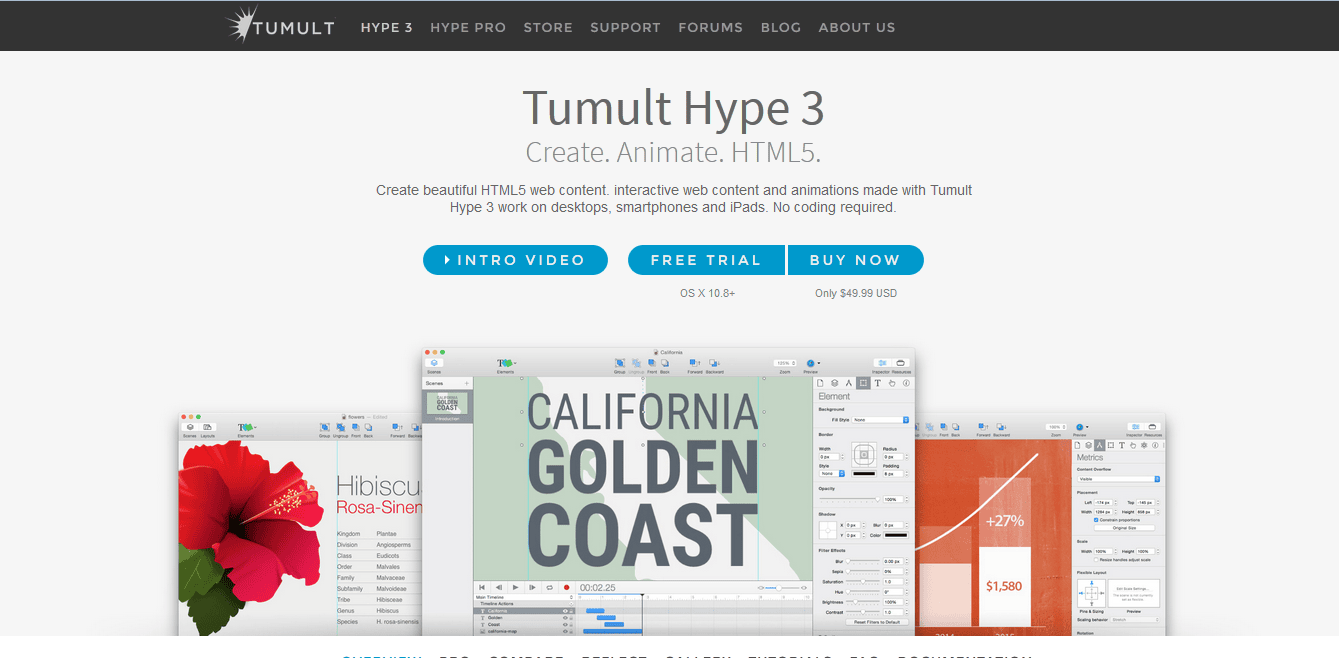Open HYPE 3 nav item
This screenshot has width=1339, height=658.
(387, 27)
